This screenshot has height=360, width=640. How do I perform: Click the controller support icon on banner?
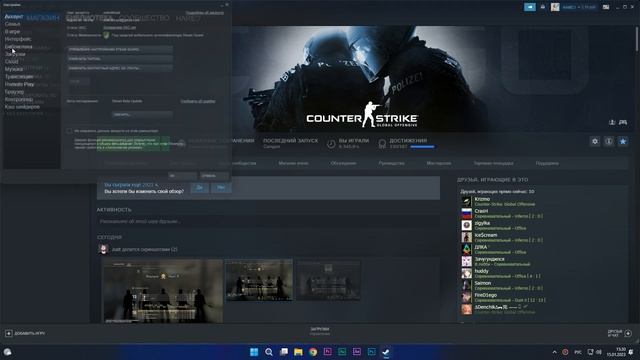[623, 122]
